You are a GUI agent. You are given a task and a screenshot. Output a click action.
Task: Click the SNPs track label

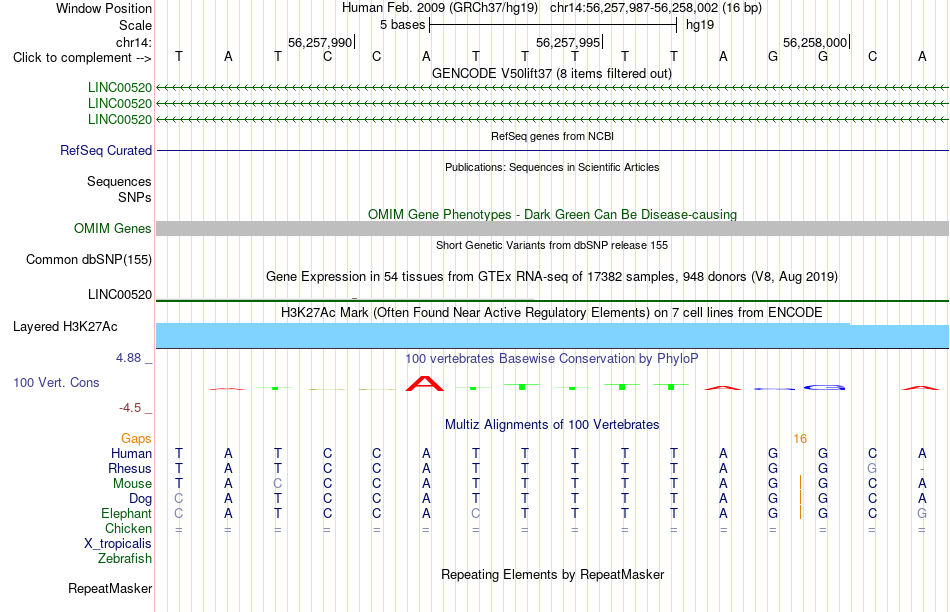point(135,197)
